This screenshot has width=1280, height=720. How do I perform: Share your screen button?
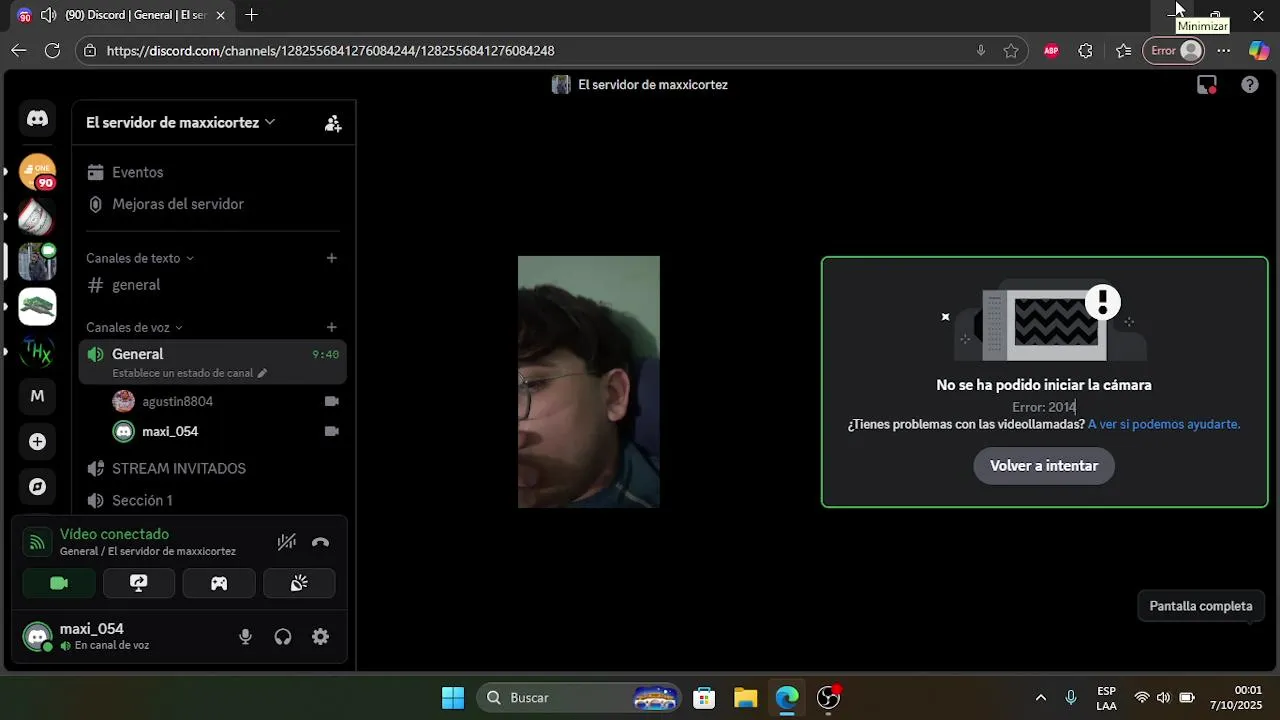point(139,583)
